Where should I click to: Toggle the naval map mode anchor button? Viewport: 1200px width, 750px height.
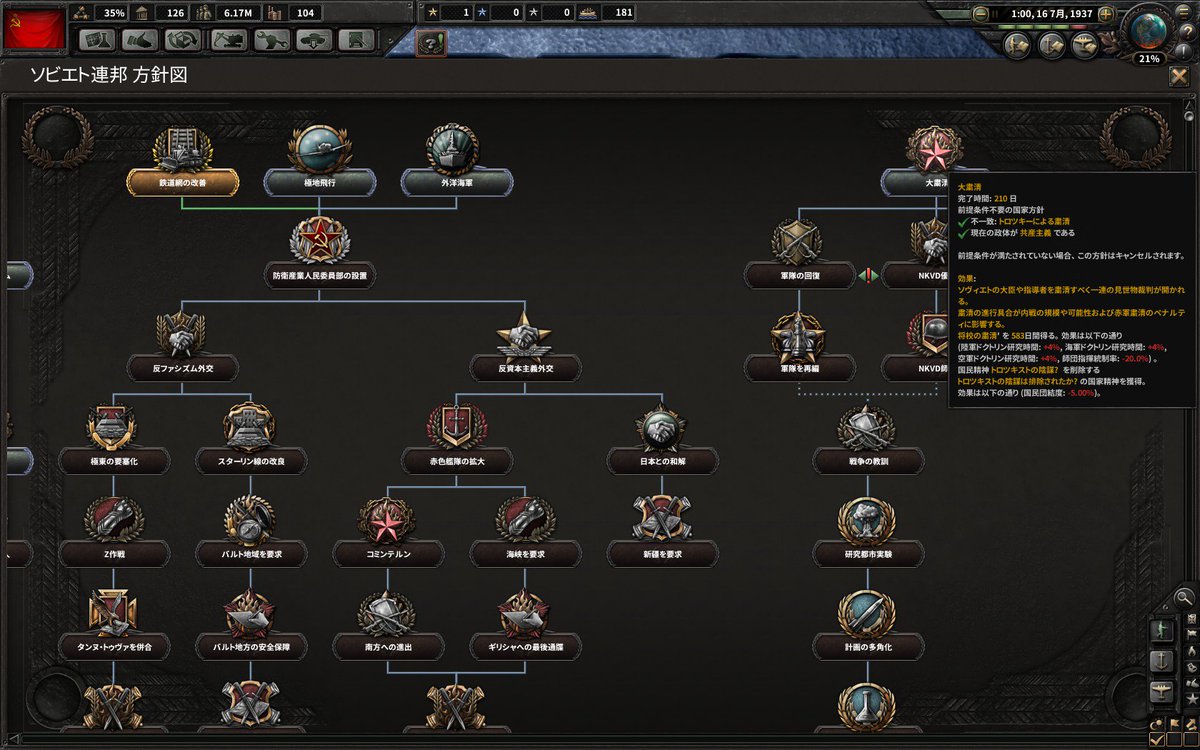(x=1160, y=661)
